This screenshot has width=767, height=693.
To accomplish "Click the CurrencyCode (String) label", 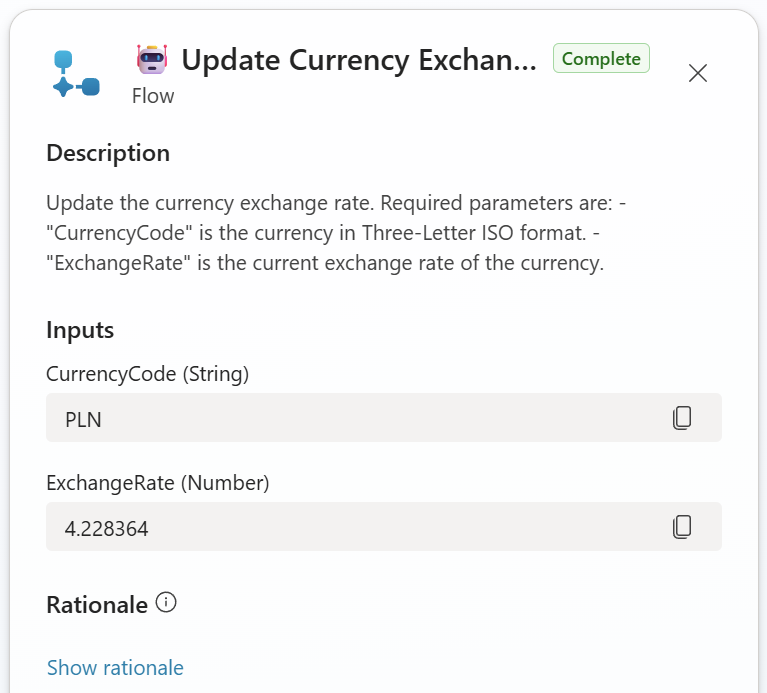I will (x=148, y=374).
